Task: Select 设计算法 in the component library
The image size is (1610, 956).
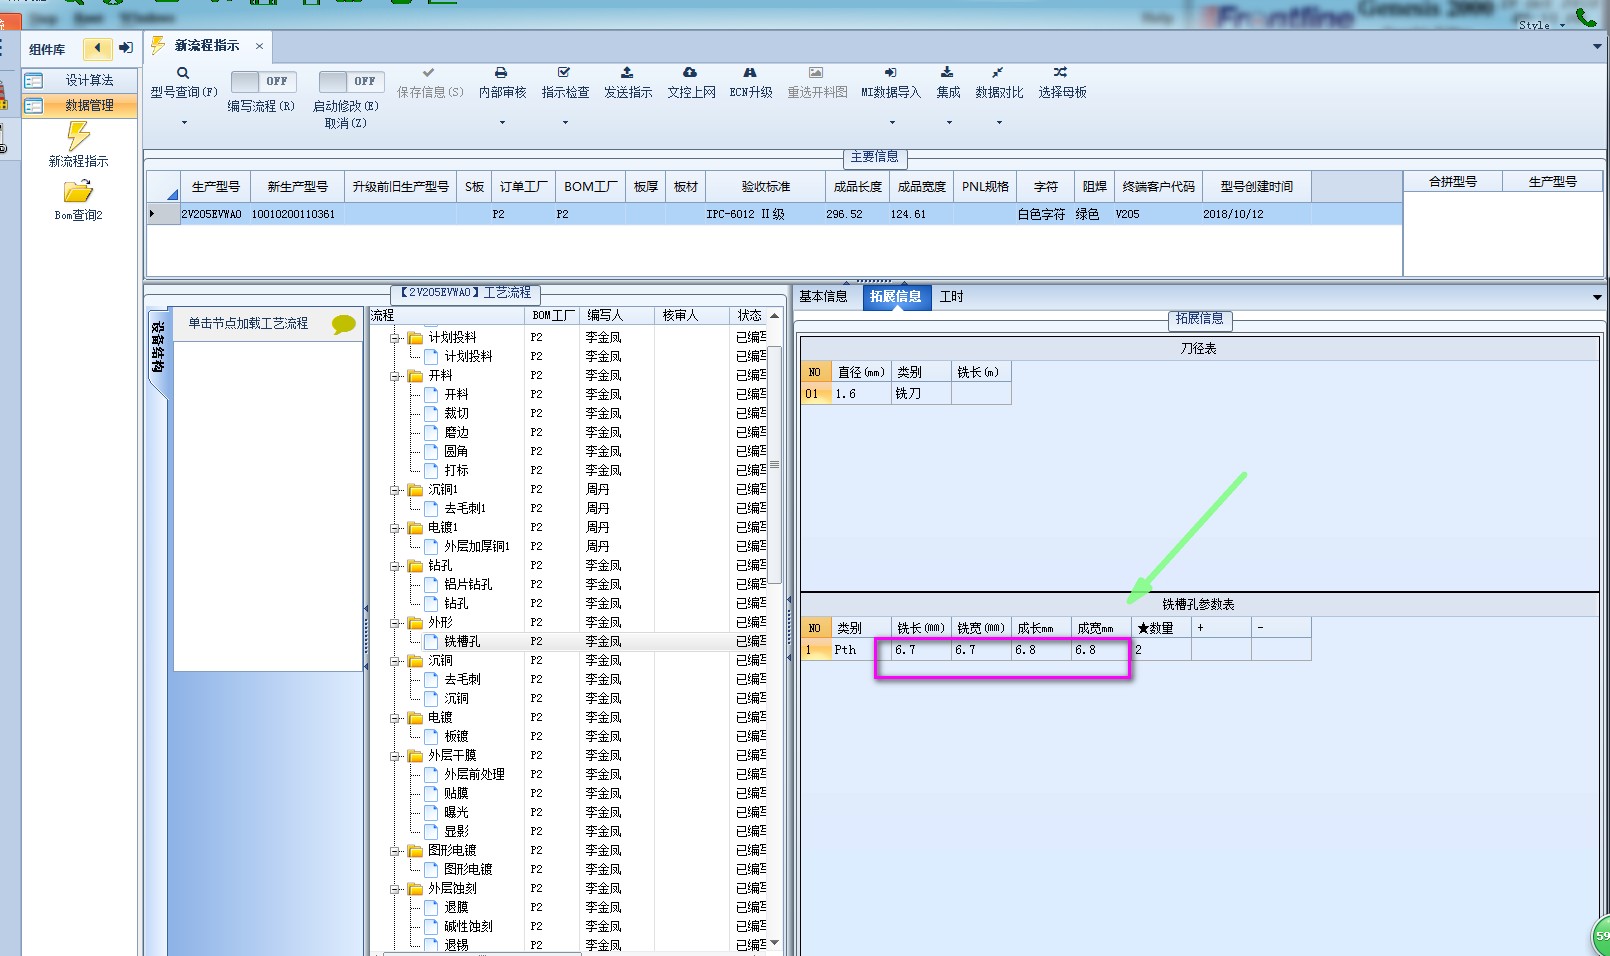Action: click(80, 80)
